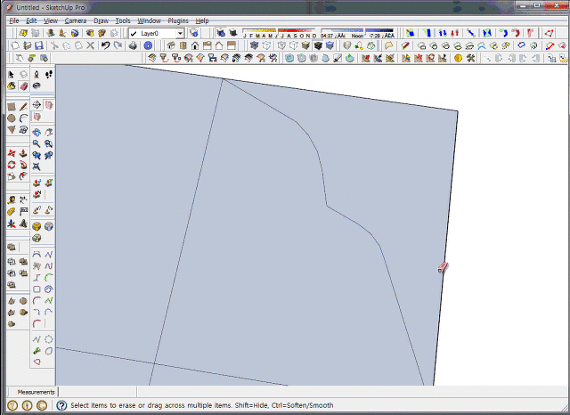Screen dimensions: 570x415
Task: Pick the Eraser tool
Action: coord(24,86)
